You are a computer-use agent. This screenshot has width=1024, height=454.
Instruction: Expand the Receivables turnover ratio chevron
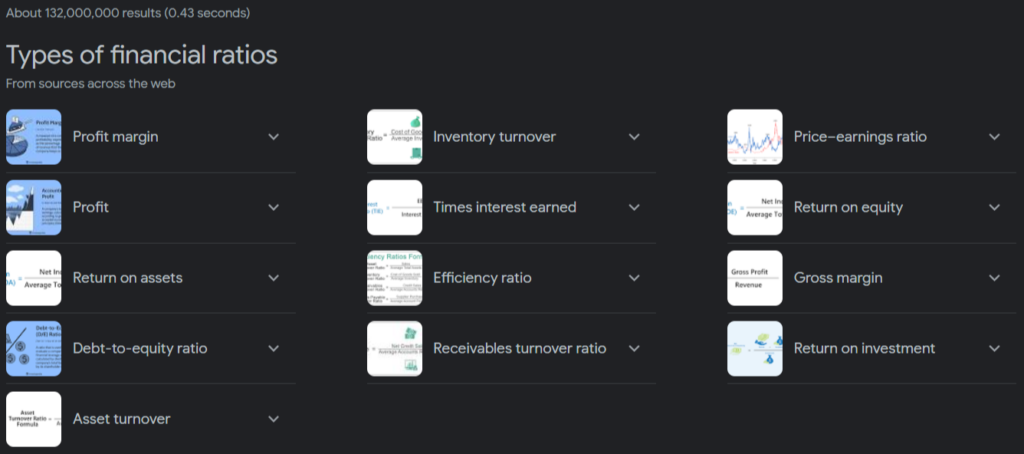click(634, 348)
